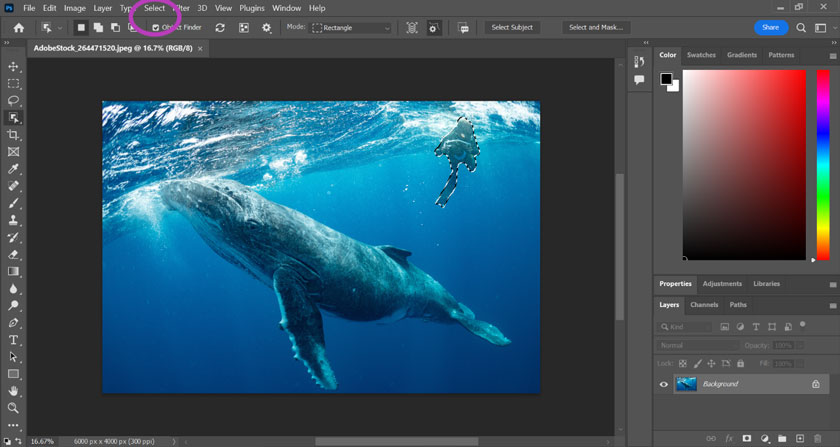Select the Crop tool
840x447 pixels.
(13, 135)
